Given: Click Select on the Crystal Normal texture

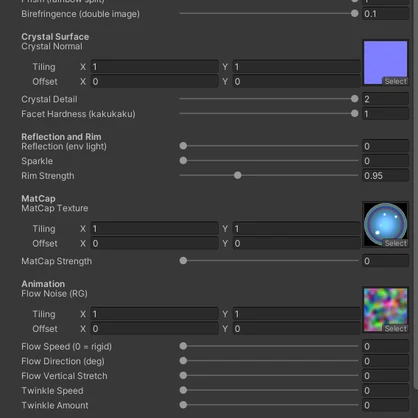Looking at the screenshot, I should [395, 81].
